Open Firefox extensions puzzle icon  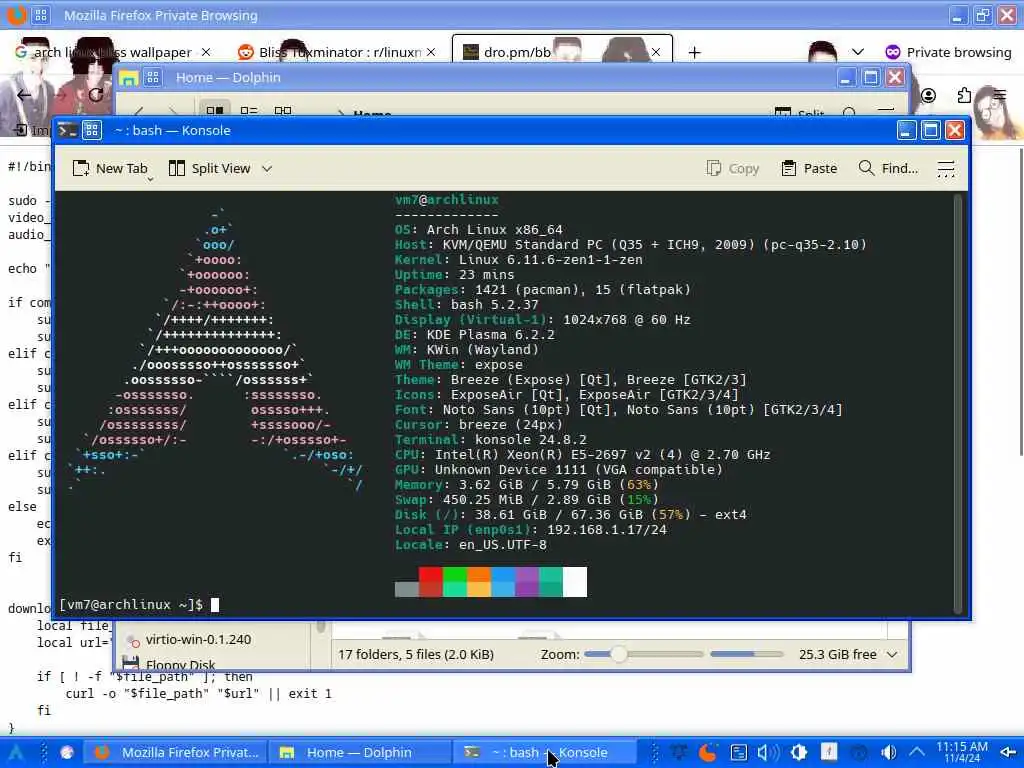point(964,95)
